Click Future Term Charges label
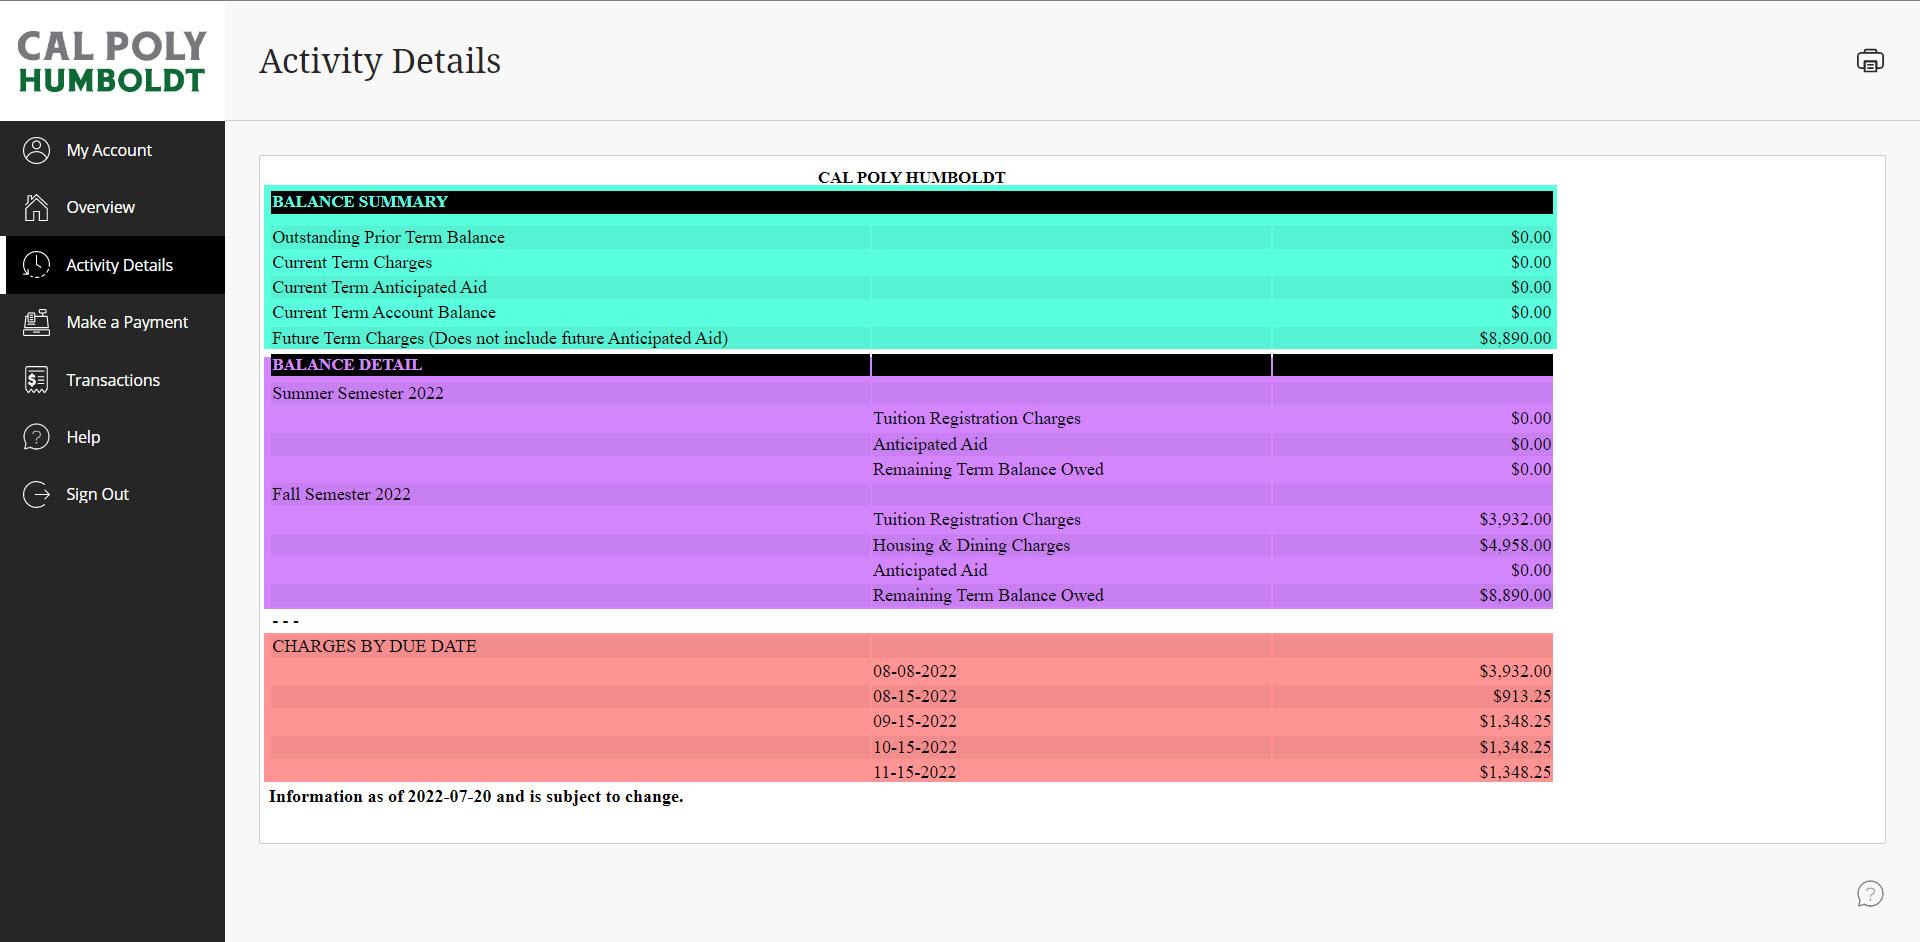Image resolution: width=1920 pixels, height=942 pixels. click(x=500, y=338)
